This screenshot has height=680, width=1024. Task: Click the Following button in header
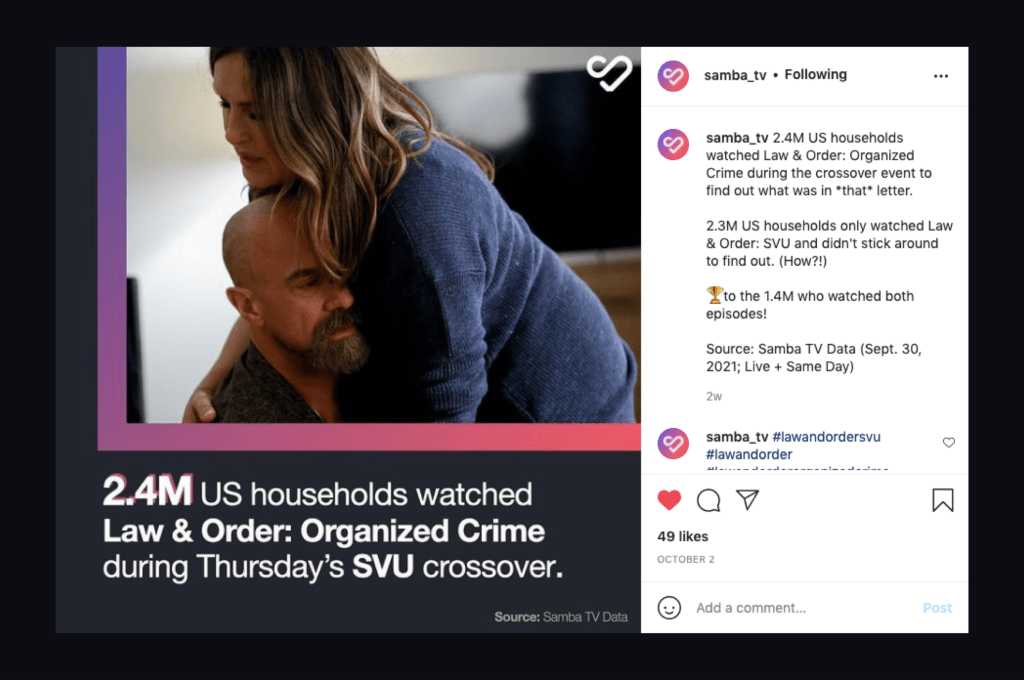click(x=816, y=74)
